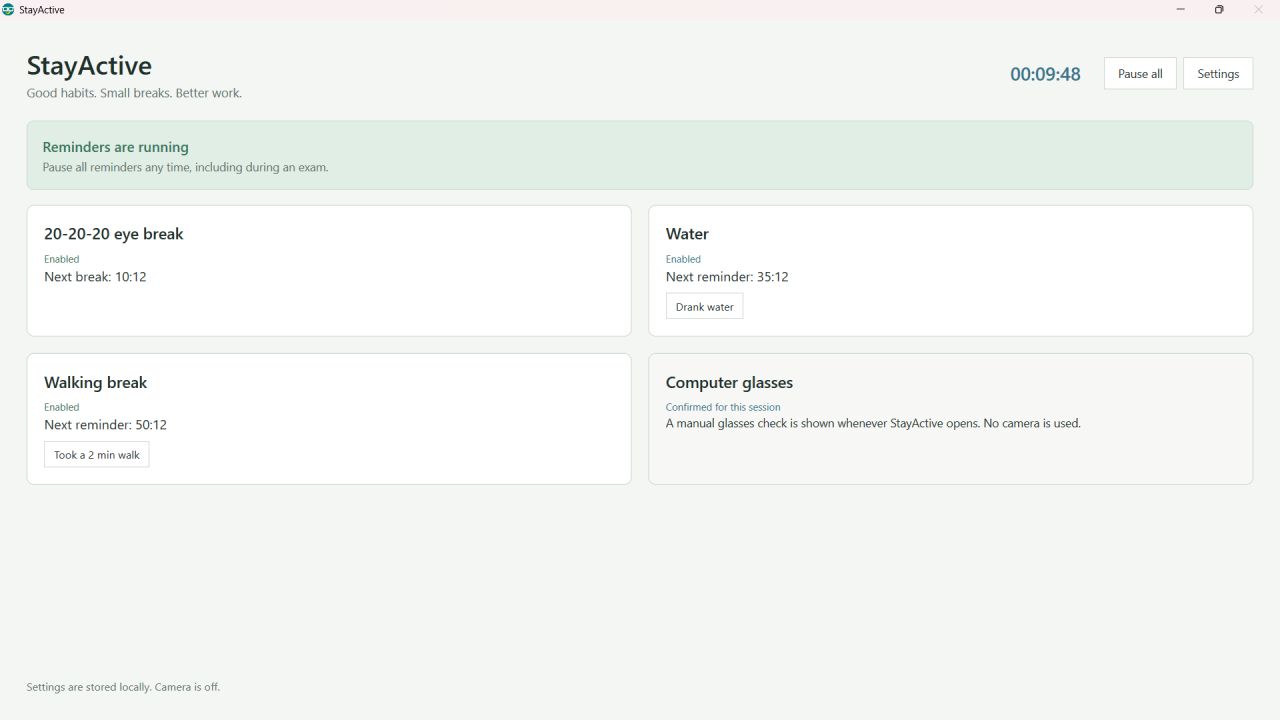
Task: Click 'Settings are stored locally' footer text
Action: click(x=123, y=687)
